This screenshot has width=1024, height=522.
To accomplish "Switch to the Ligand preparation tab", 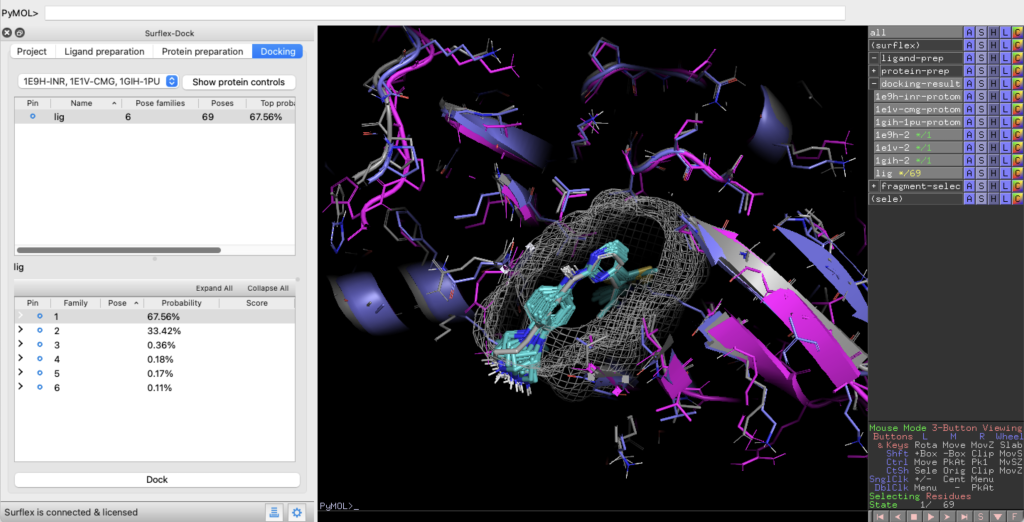I will coord(104,52).
